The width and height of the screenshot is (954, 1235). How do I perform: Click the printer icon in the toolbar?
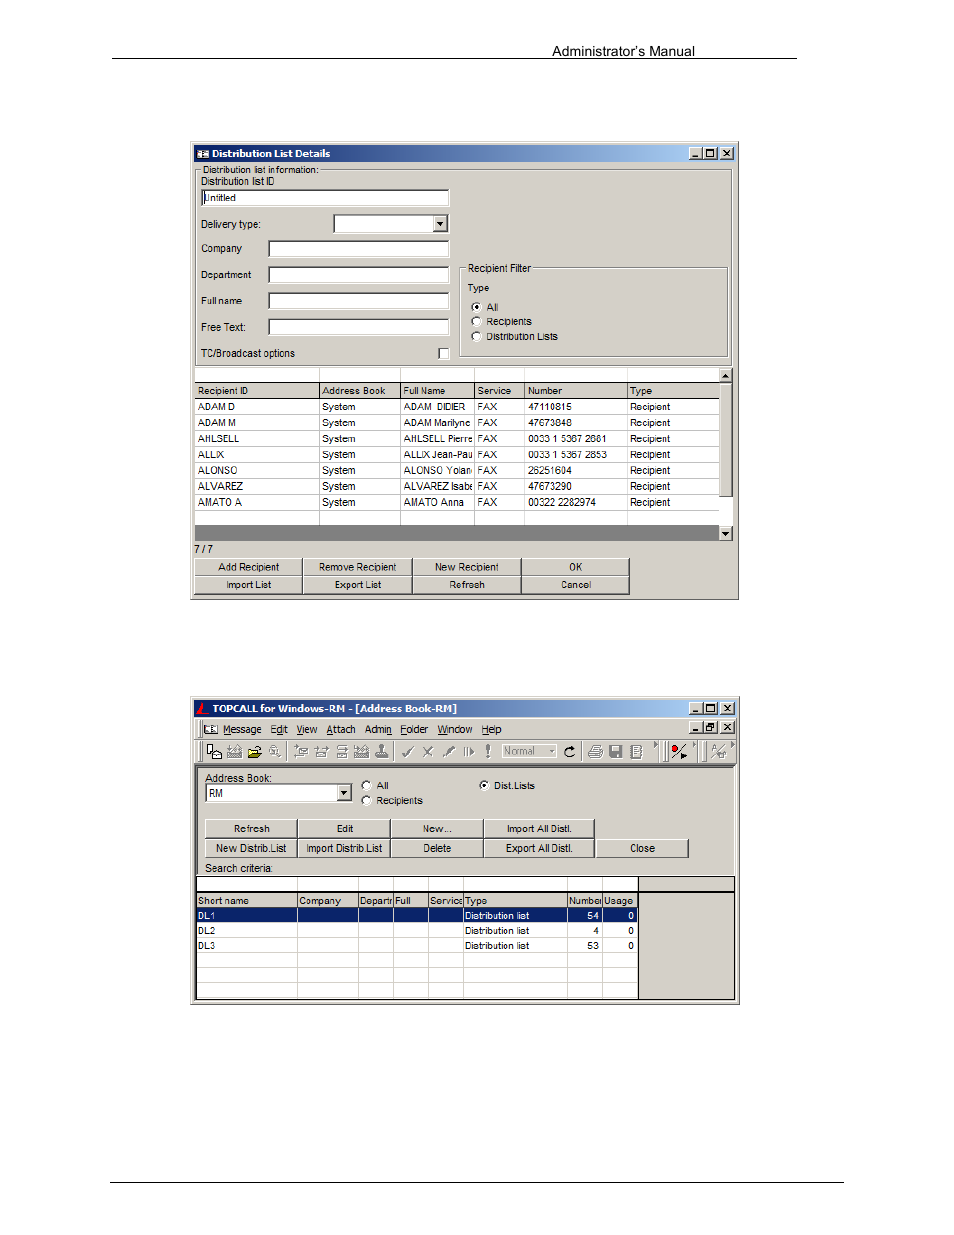point(595,751)
